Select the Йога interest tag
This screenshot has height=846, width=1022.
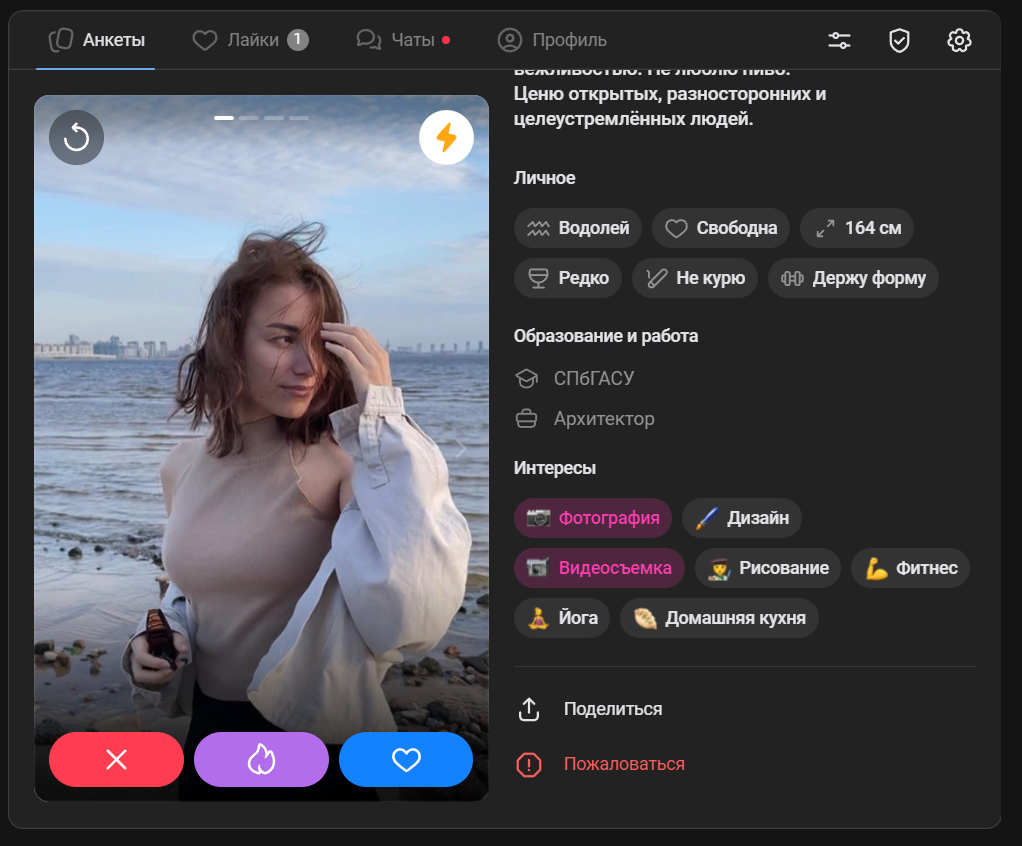coord(562,617)
